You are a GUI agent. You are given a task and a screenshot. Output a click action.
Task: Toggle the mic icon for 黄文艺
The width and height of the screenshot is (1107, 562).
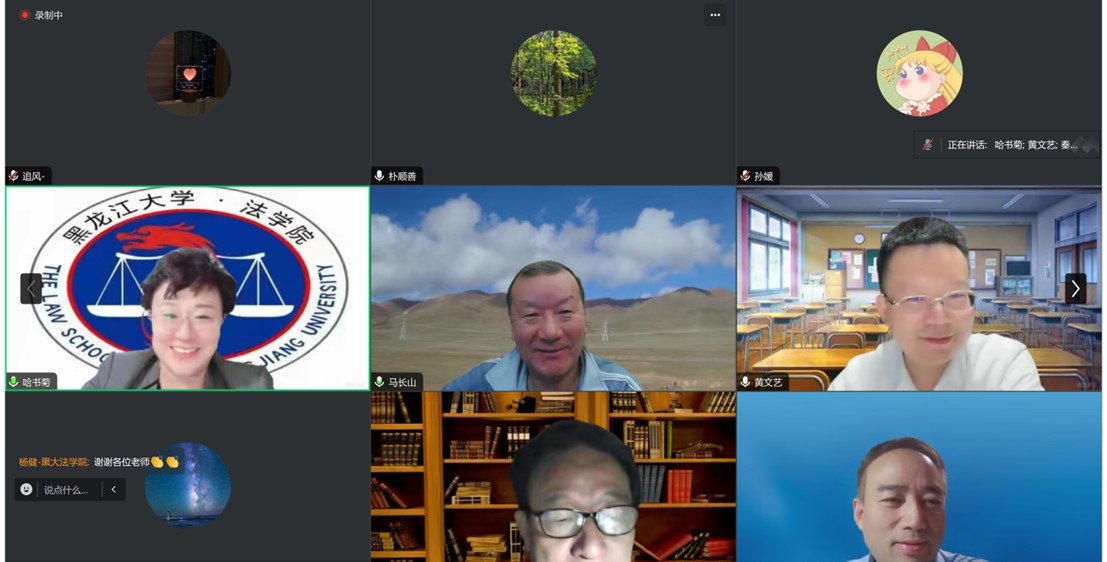pos(746,382)
